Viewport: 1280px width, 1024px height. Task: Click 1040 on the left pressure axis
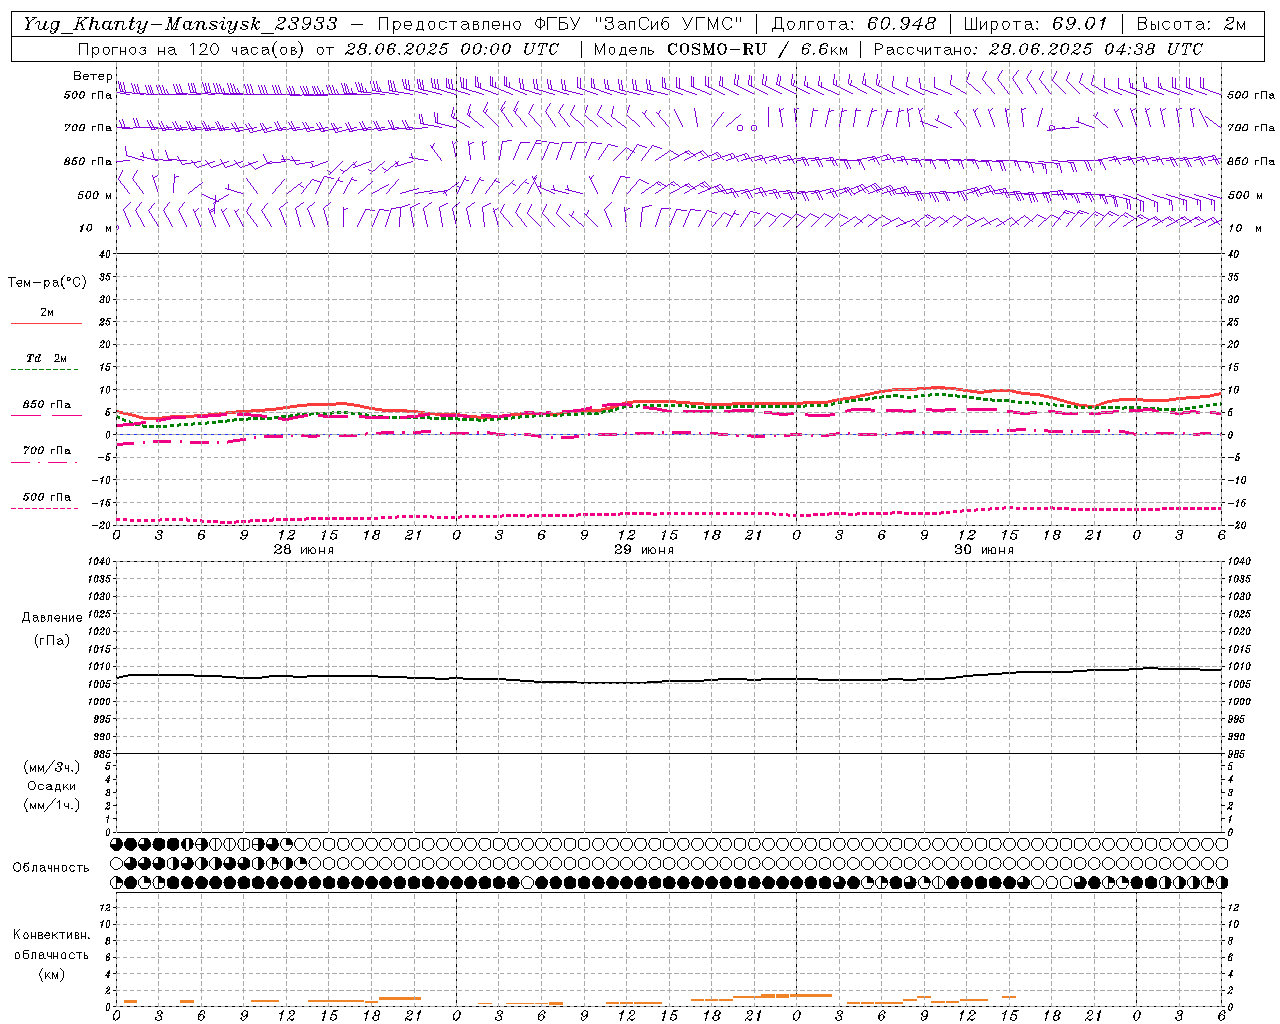98,562
